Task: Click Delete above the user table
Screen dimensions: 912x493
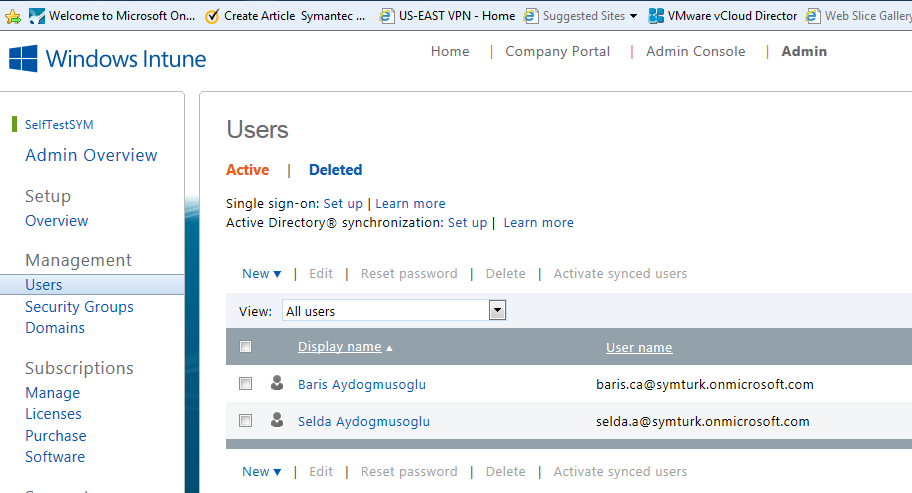Action: tap(505, 274)
